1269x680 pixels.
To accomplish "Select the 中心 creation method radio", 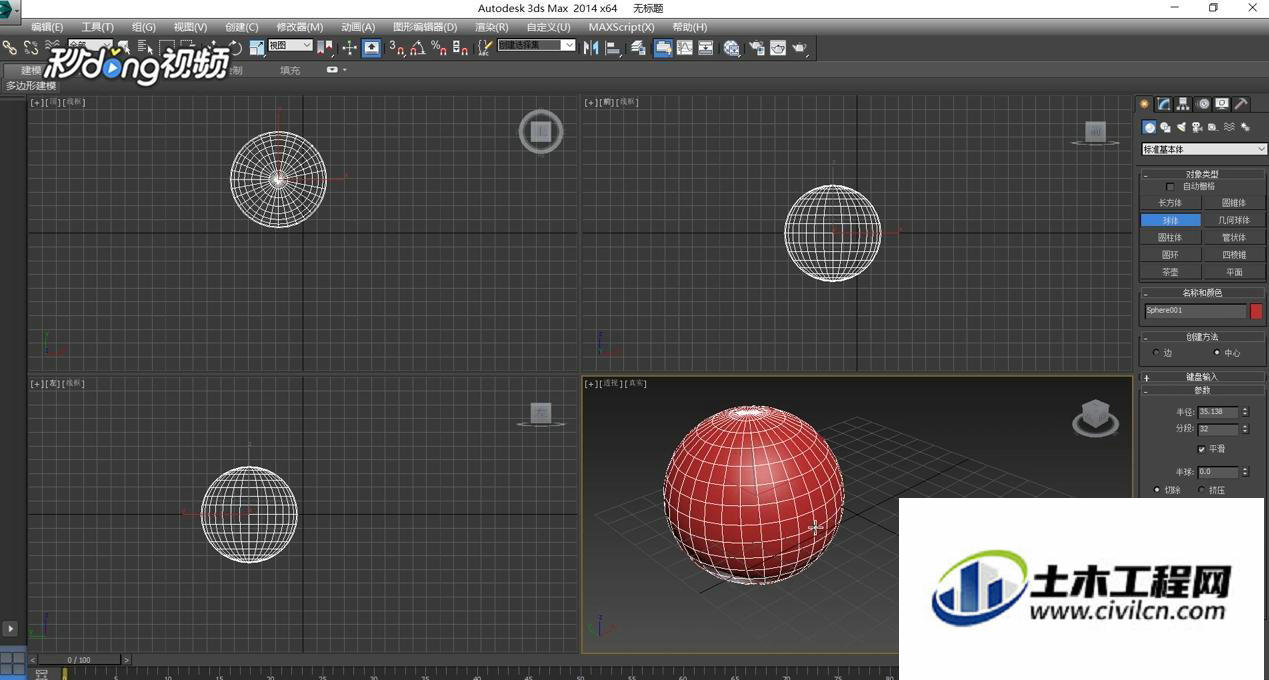I will 1217,353.
